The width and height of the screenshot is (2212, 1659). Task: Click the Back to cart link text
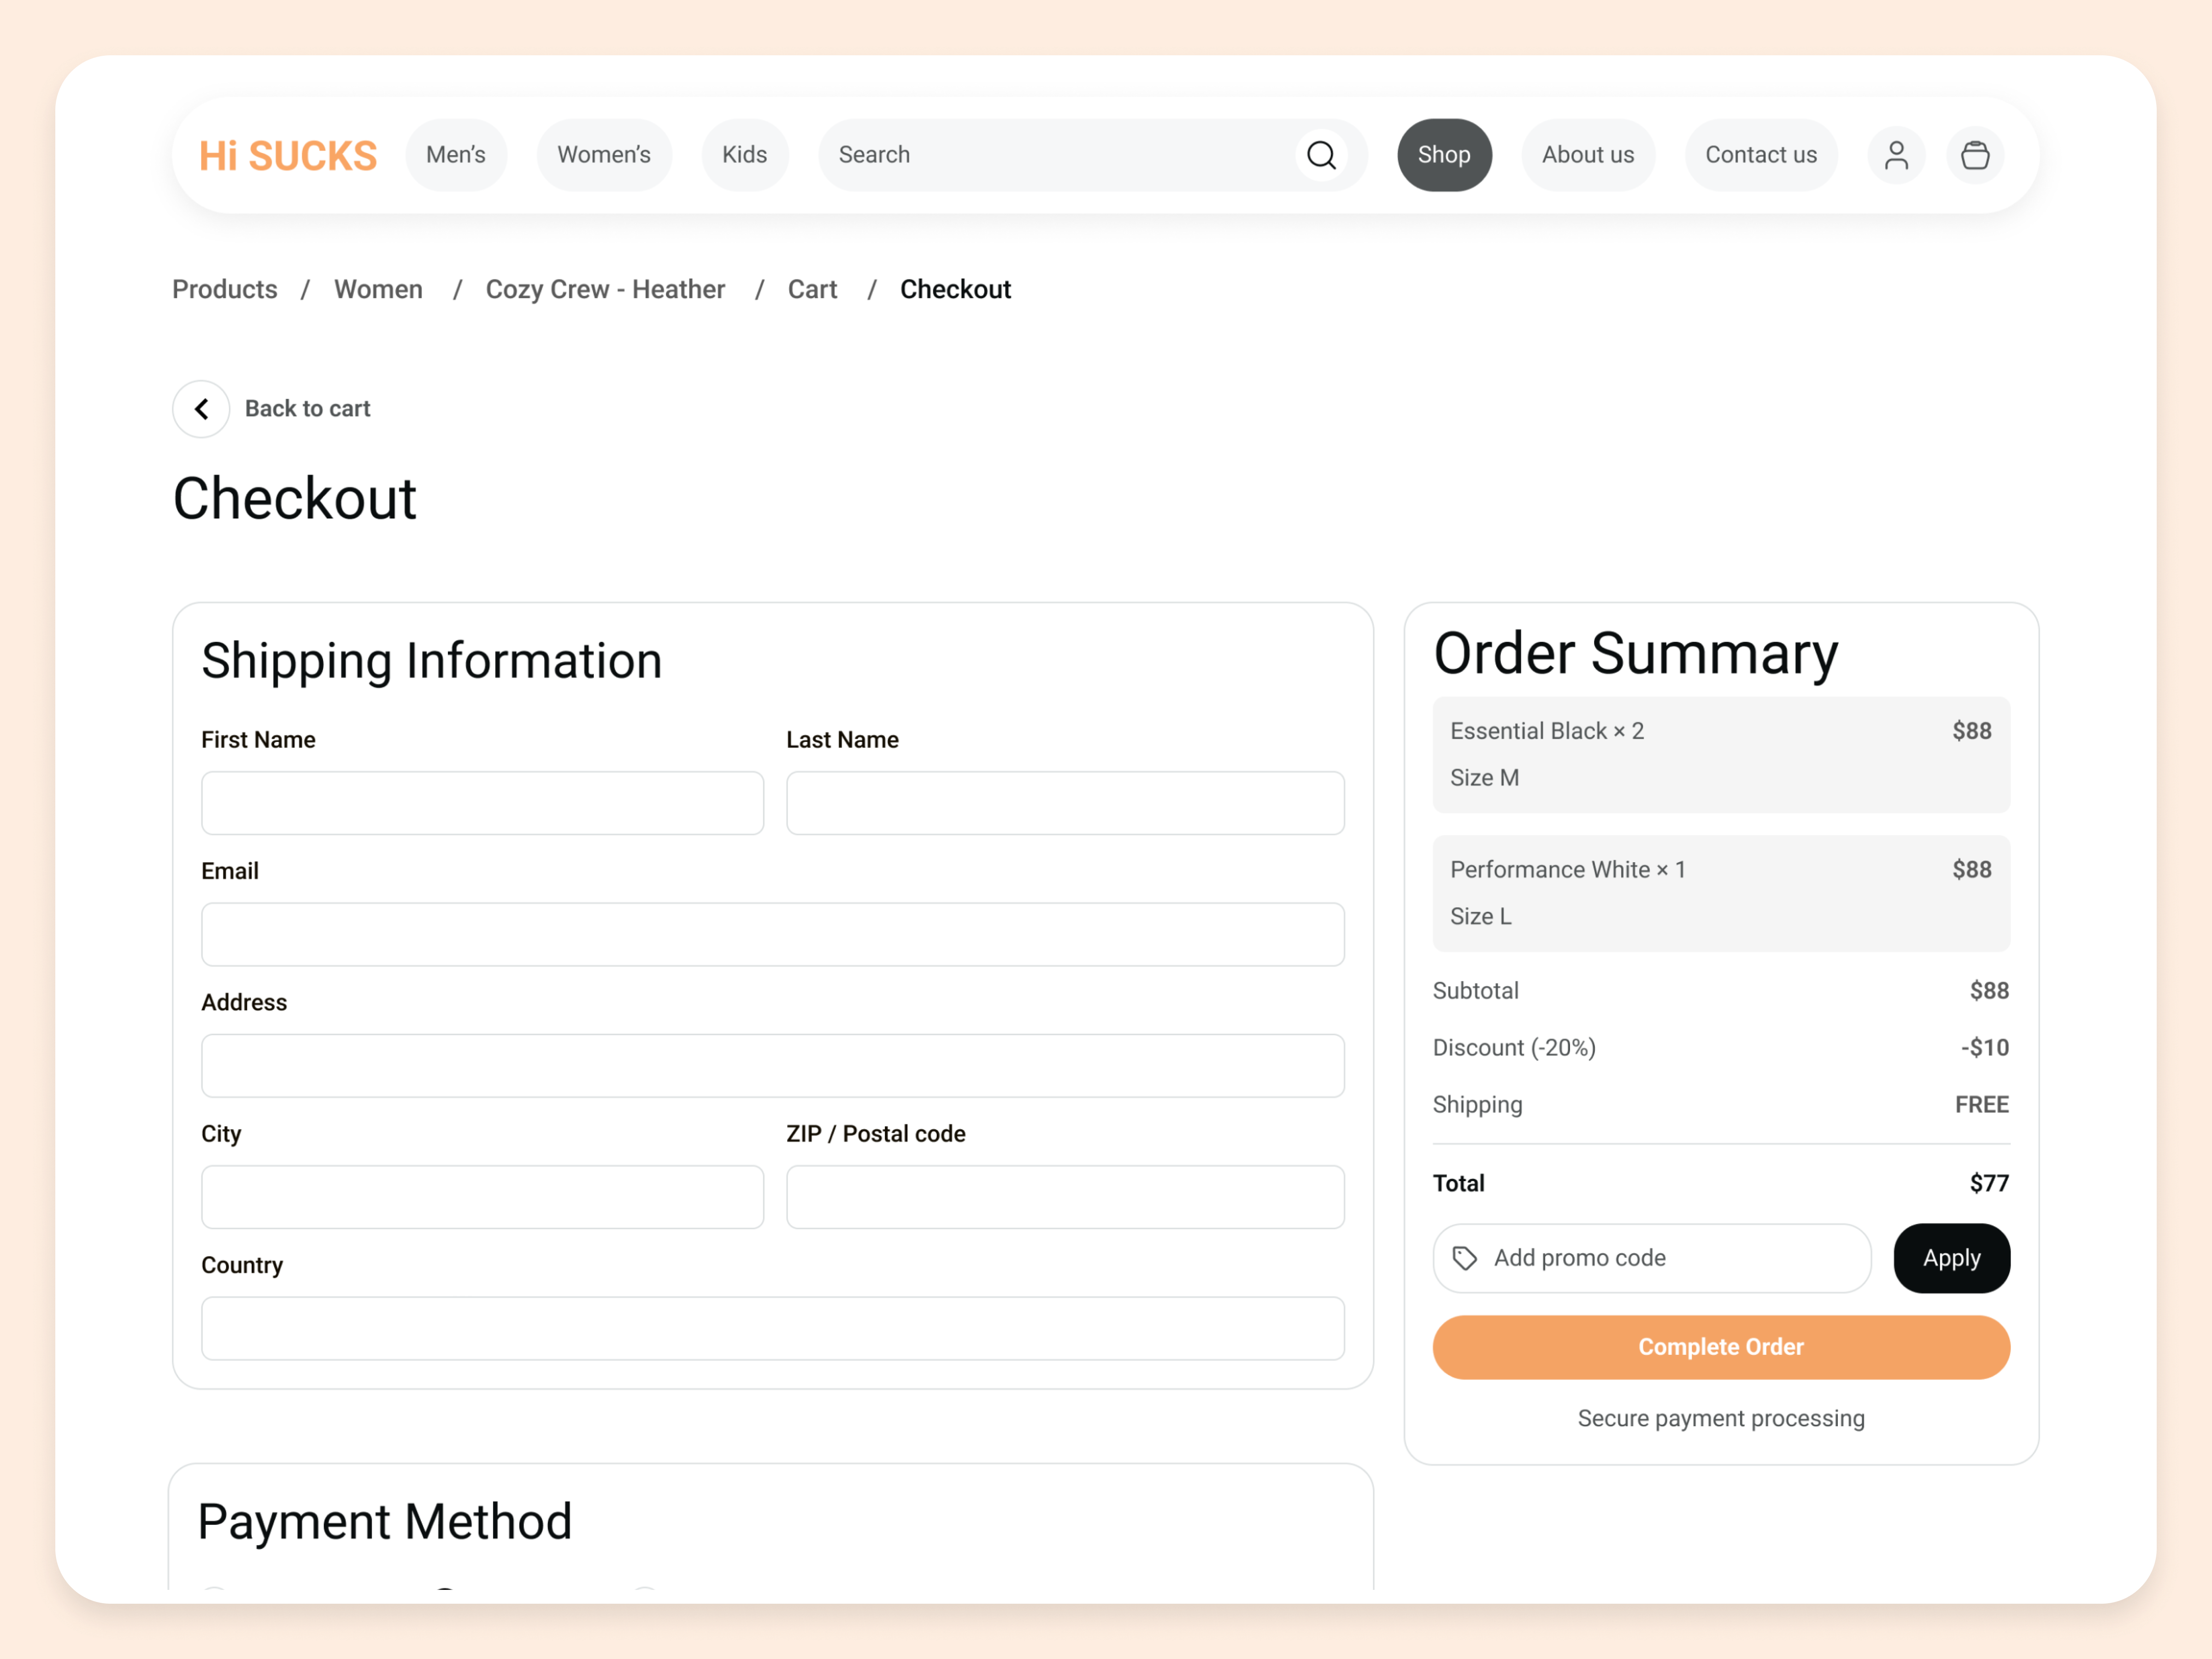(307, 409)
